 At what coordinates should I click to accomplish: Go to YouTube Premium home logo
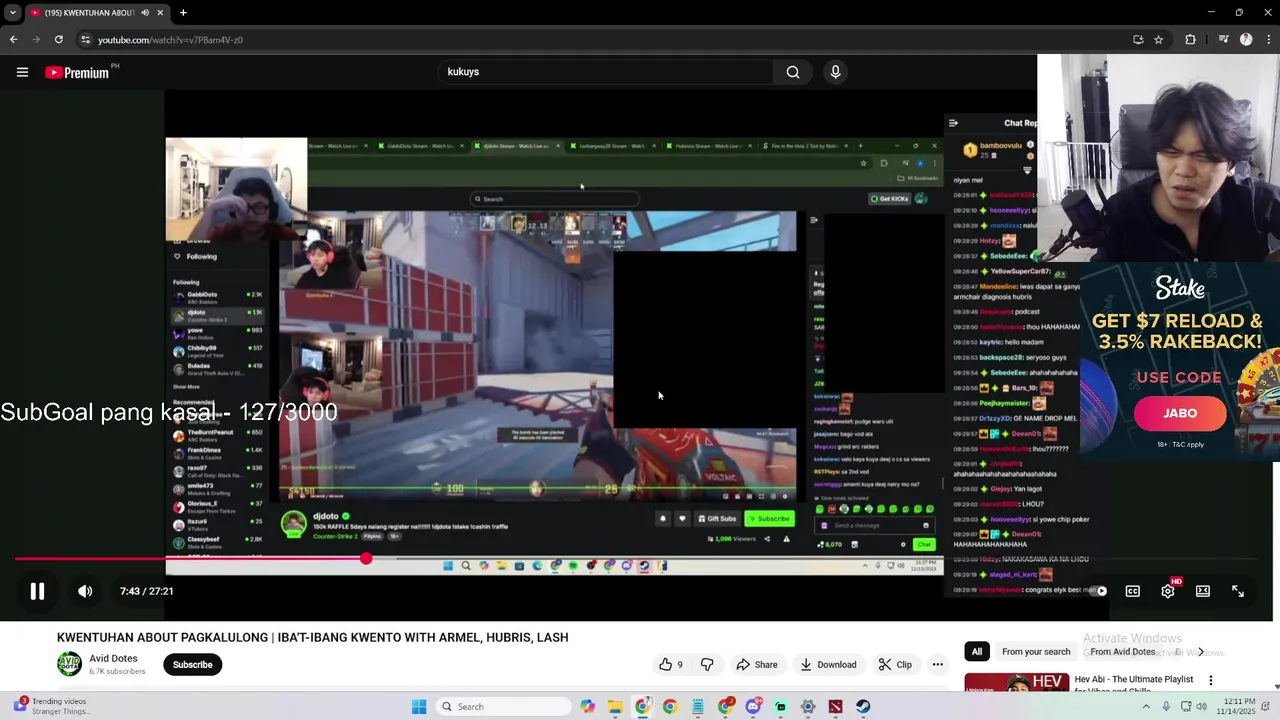78,72
